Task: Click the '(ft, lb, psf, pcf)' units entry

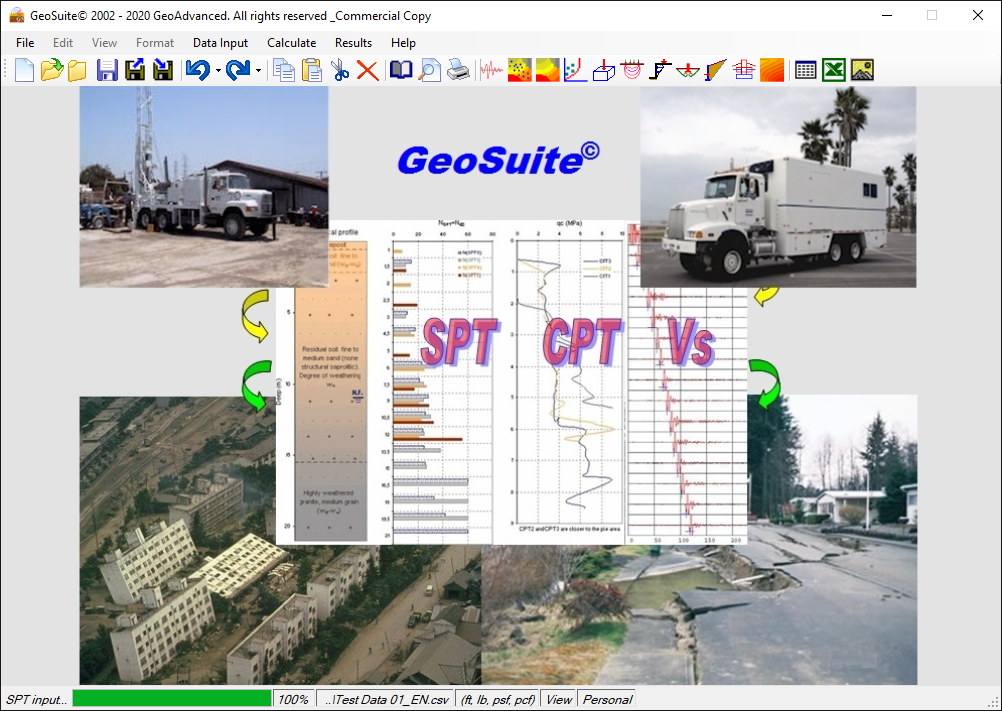Action: click(x=497, y=700)
